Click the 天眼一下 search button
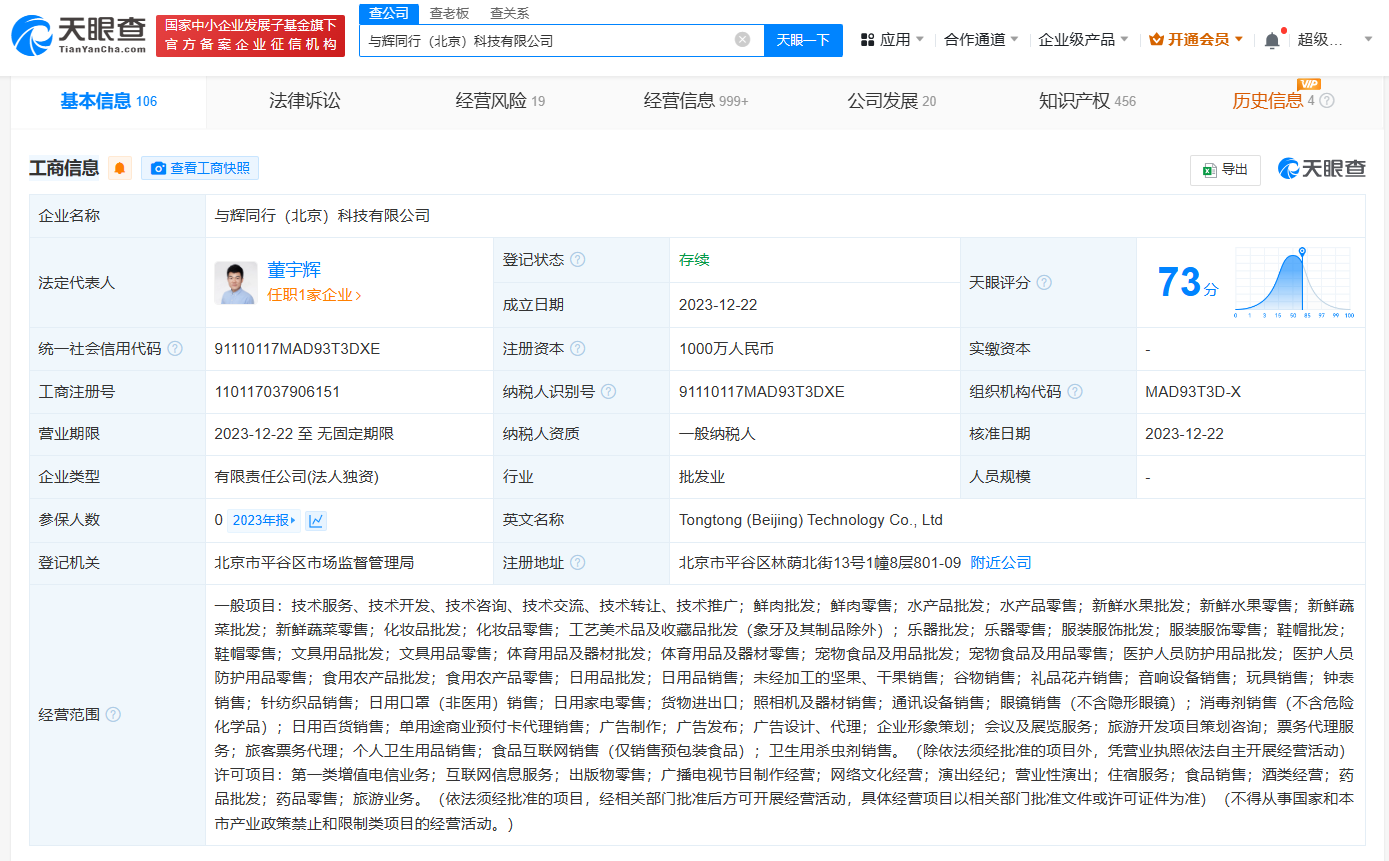 (x=801, y=39)
